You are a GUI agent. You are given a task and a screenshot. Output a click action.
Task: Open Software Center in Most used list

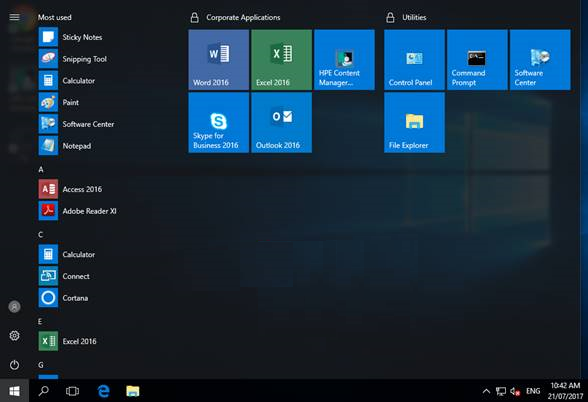(x=77, y=124)
